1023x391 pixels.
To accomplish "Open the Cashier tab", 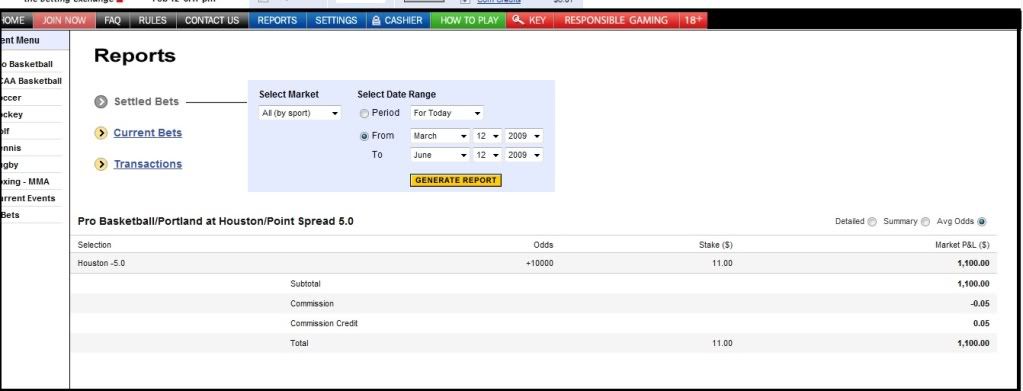I will 397,20.
